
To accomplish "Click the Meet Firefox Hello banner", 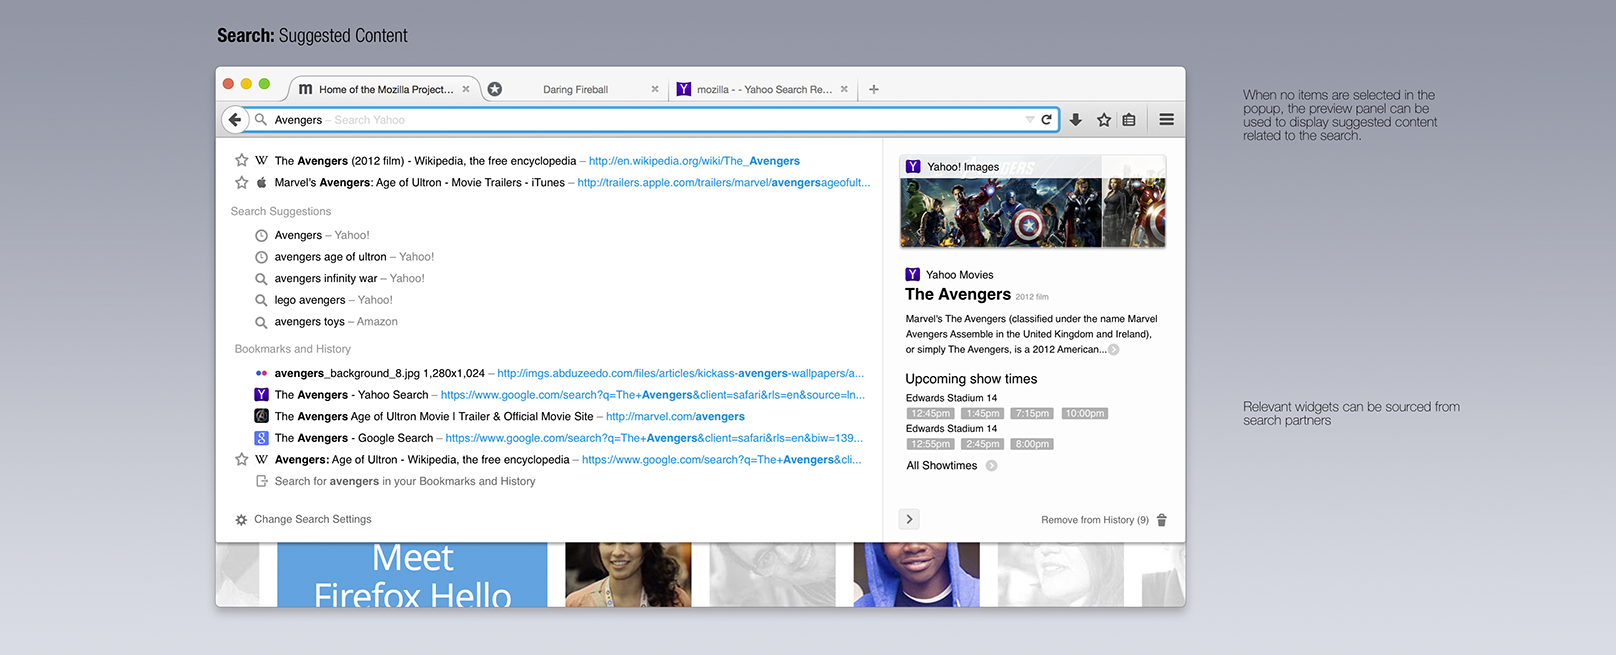I will click(412, 575).
